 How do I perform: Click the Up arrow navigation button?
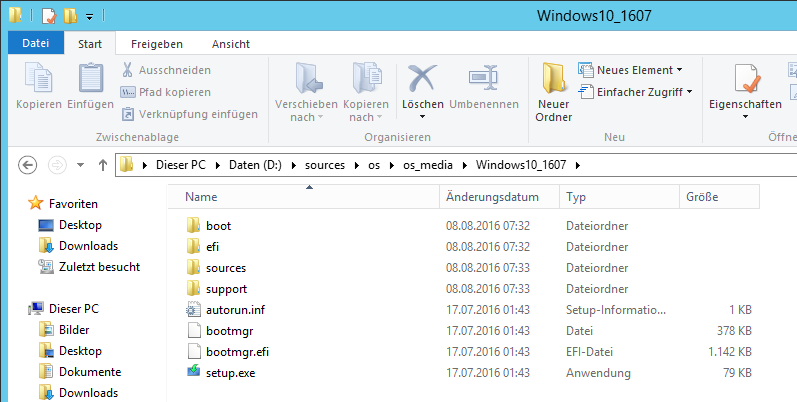102,165
